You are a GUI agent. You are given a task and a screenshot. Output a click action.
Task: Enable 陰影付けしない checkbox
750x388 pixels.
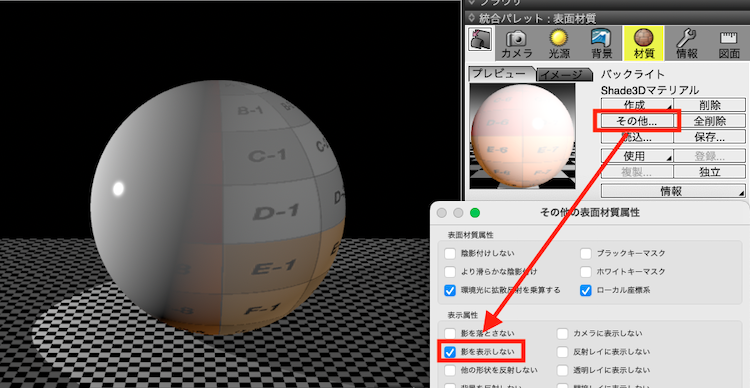click(x=450, y=254)
